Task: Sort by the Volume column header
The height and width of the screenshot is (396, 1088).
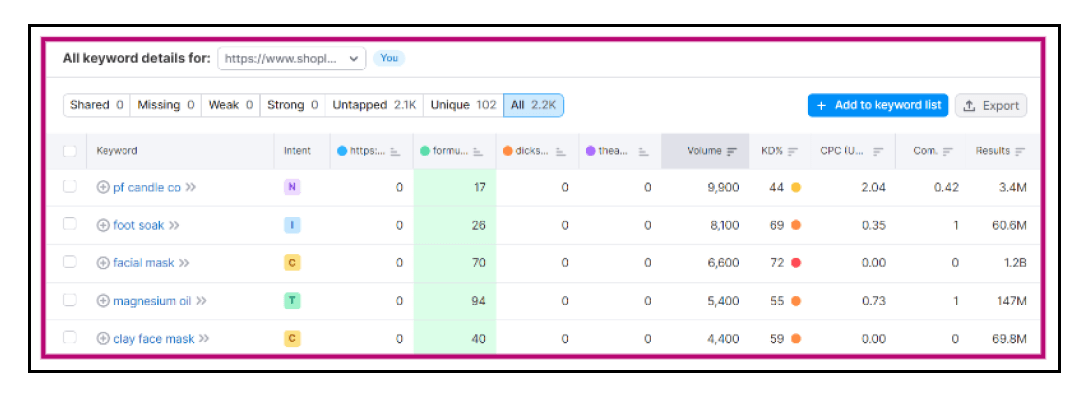Action: pos(705,151)
